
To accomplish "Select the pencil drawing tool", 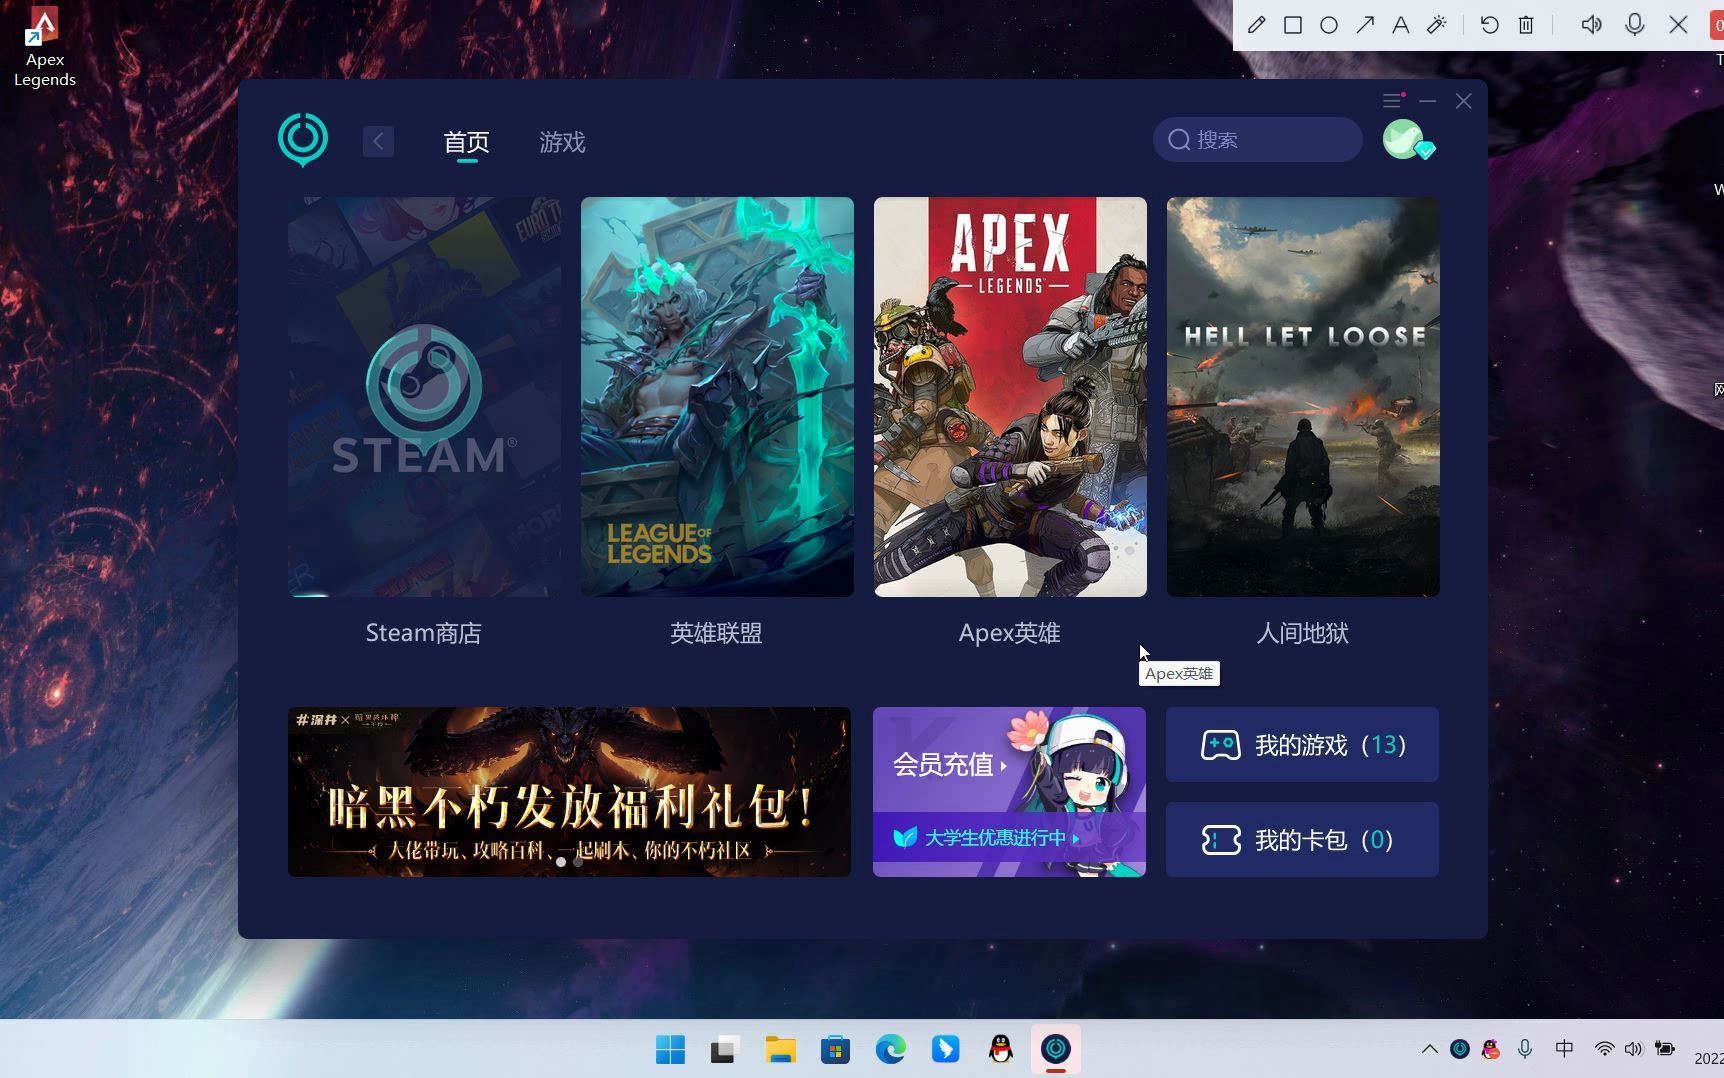I will pyautogui.click(x=1257, y=25).
